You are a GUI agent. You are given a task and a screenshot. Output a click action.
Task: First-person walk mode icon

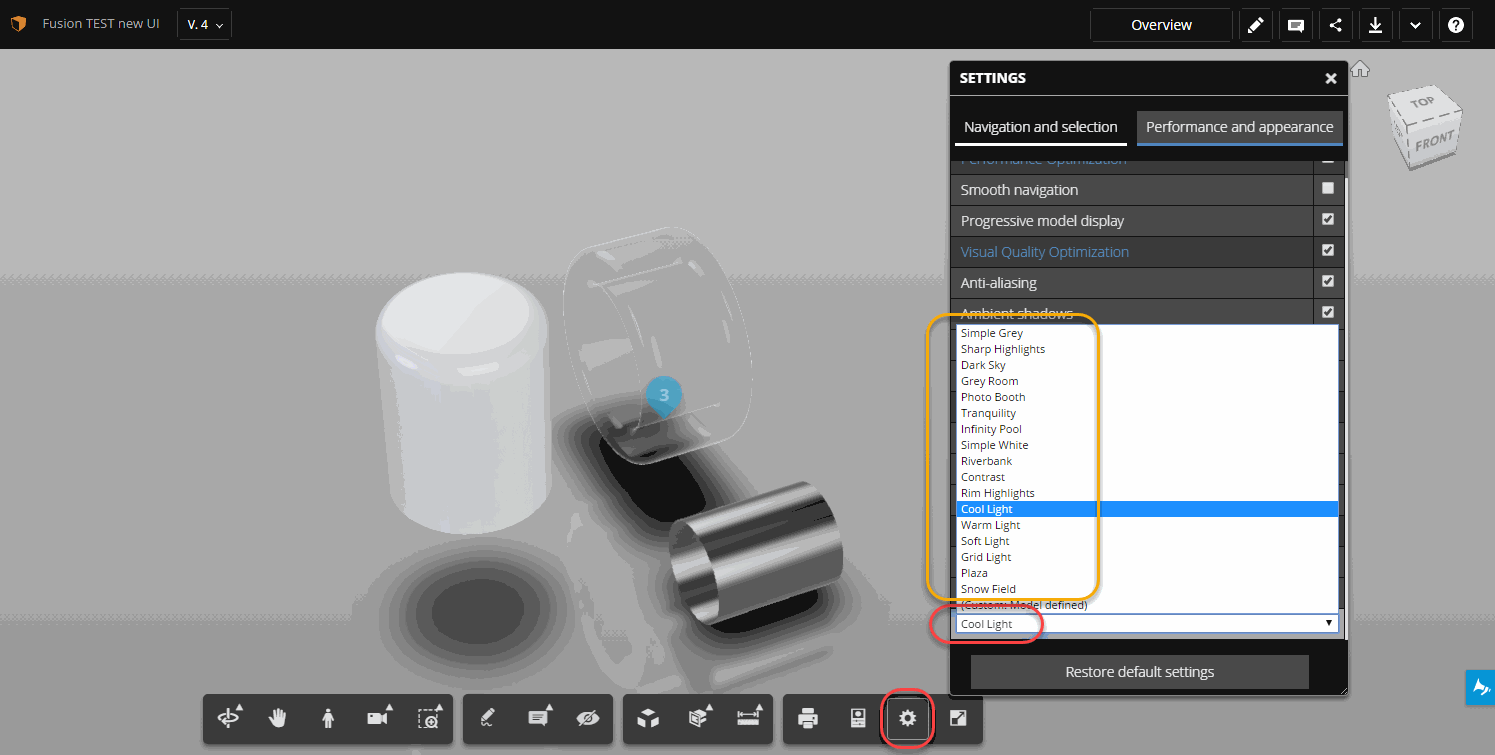point(328,718)
